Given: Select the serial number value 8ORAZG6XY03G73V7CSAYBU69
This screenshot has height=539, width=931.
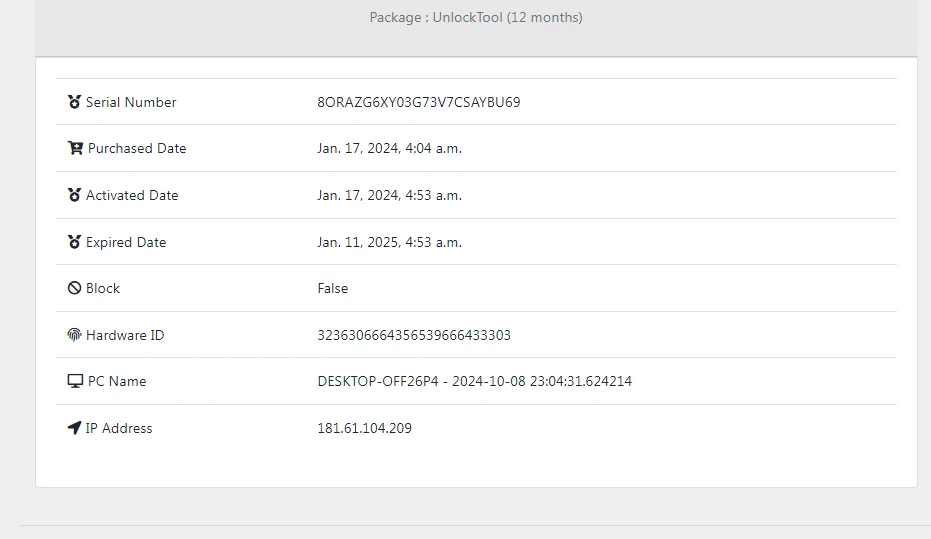Looking at the screenshot, I should [x=419, y=102].
